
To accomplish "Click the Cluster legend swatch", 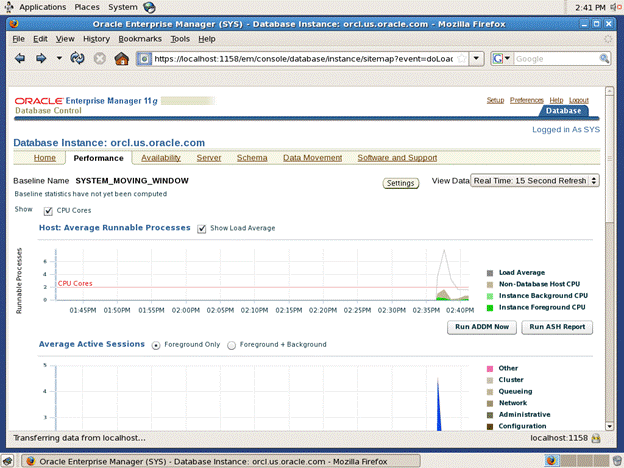I will tap(490, 380).
